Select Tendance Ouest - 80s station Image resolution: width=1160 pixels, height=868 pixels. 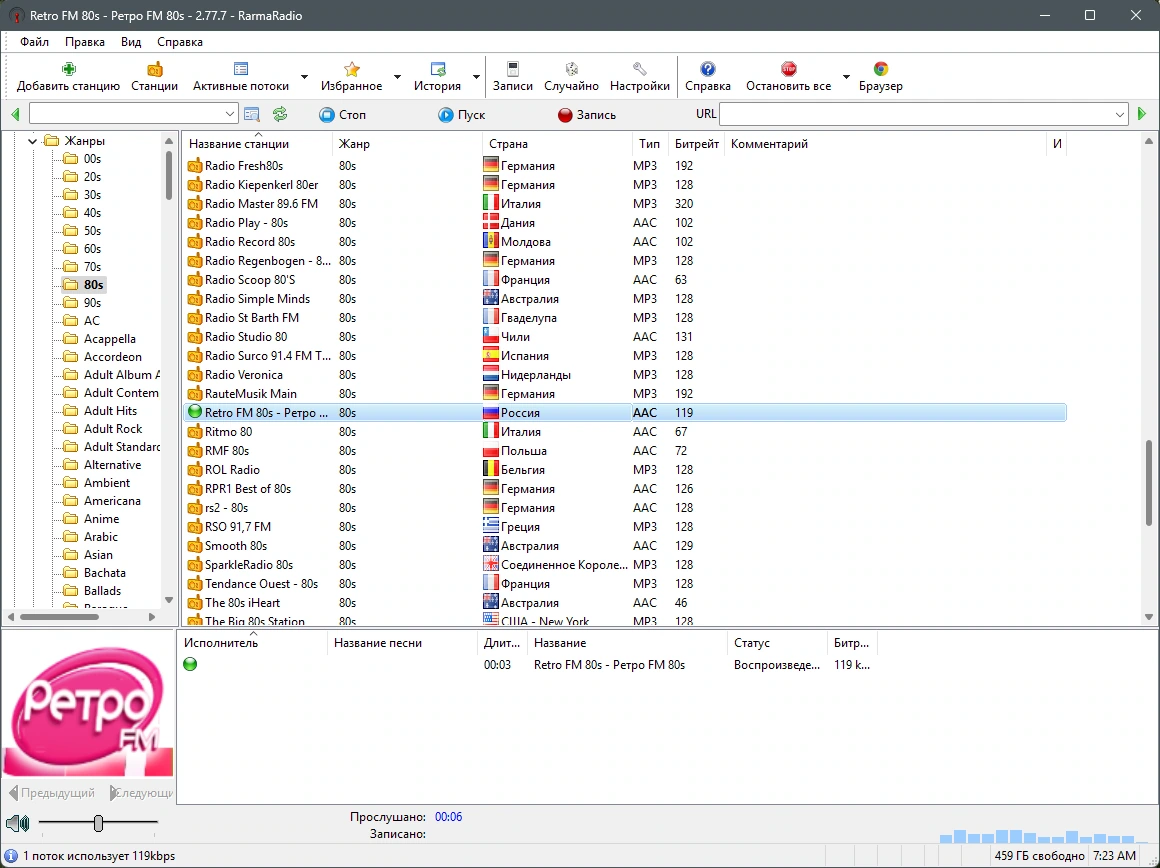point(624,584)
